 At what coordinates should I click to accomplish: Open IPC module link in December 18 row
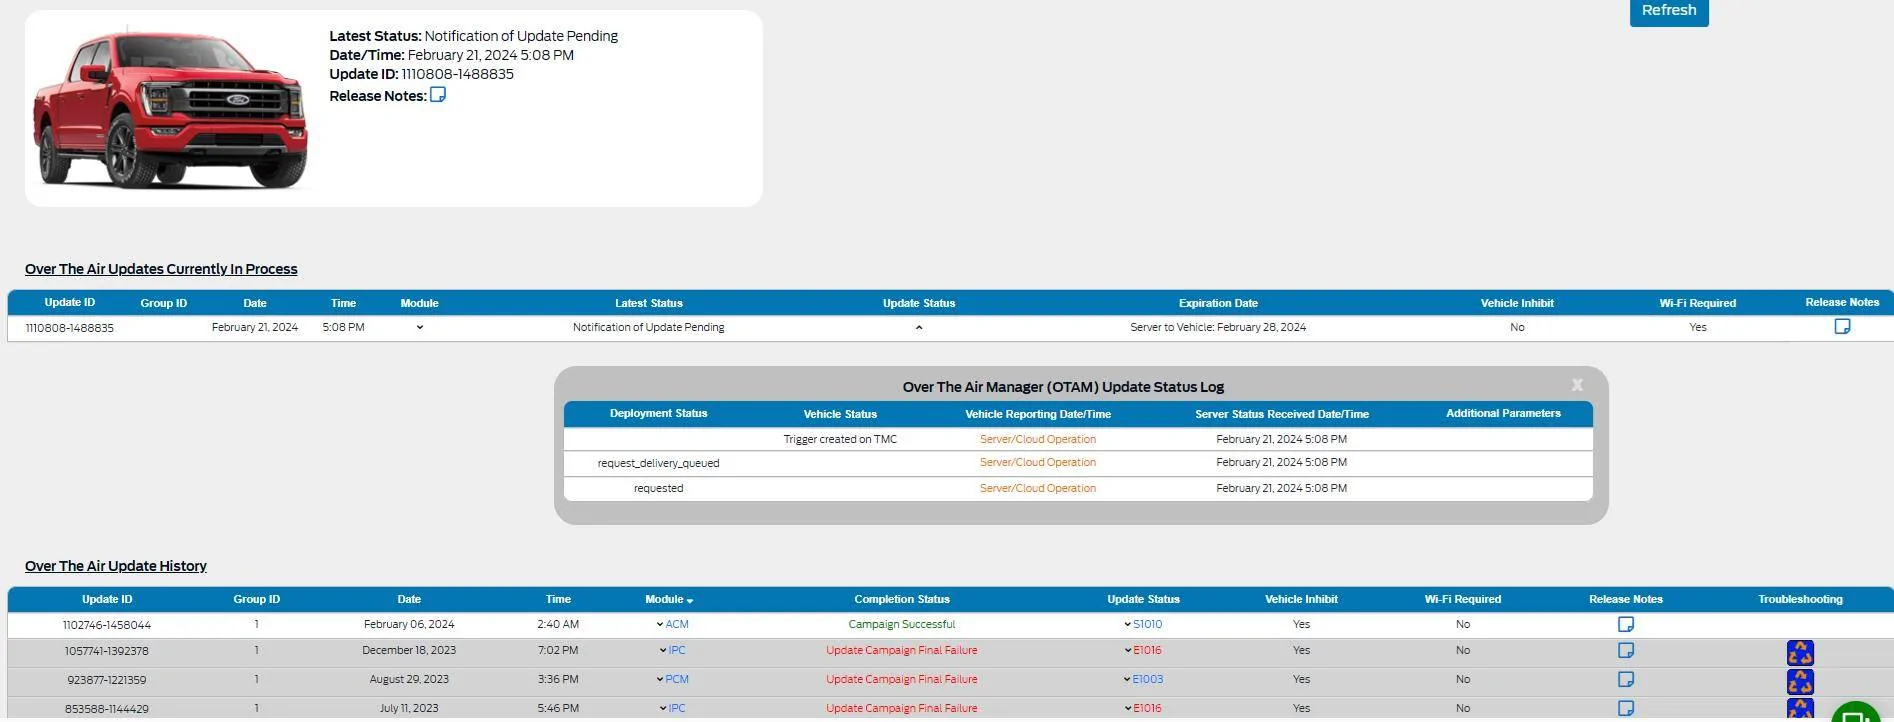coord(677,650)
